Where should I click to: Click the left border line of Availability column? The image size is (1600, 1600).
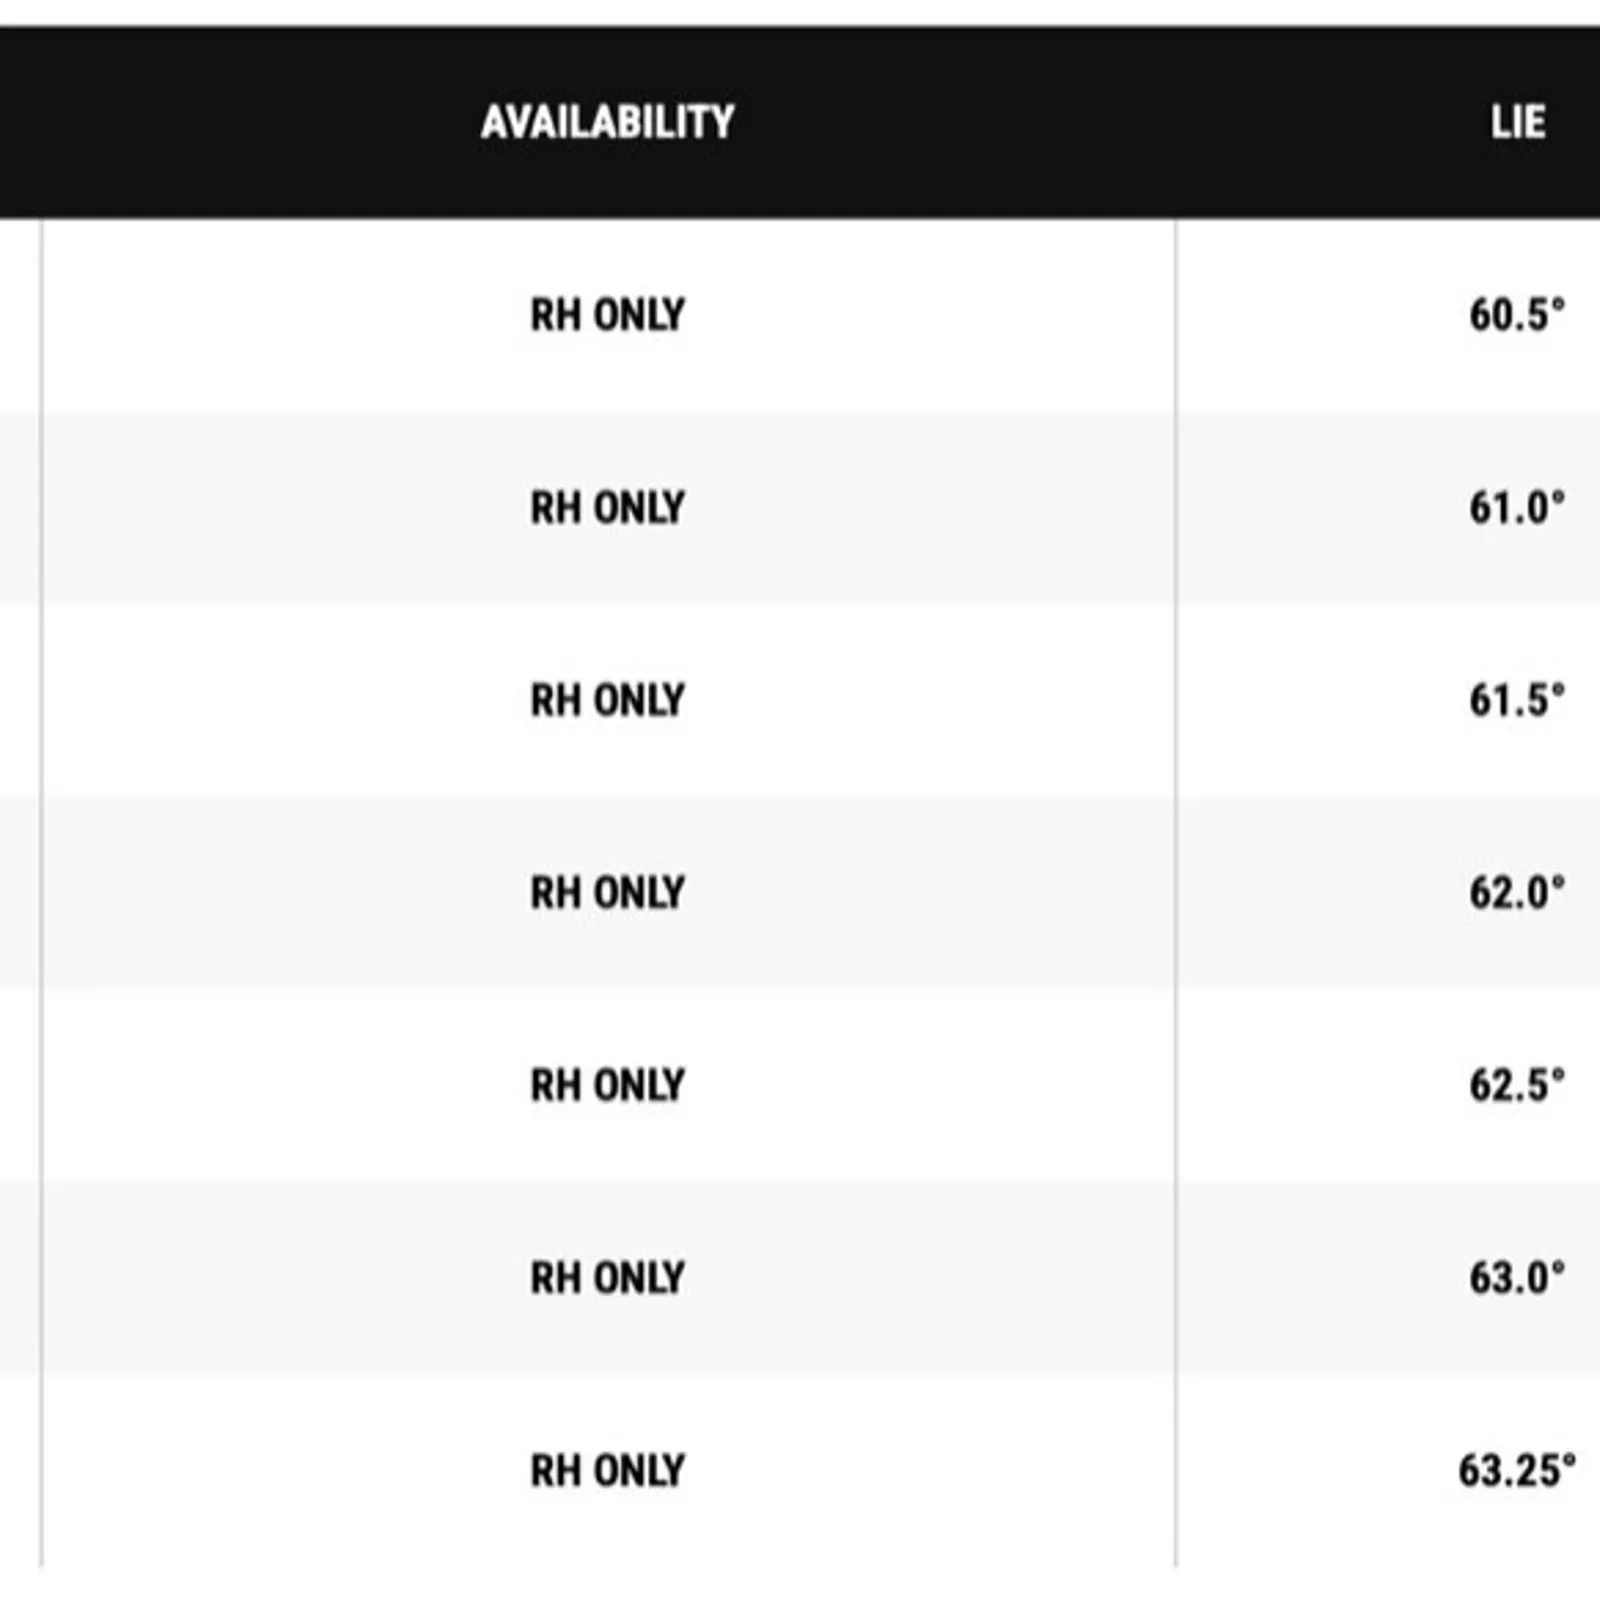click(42, 892)
